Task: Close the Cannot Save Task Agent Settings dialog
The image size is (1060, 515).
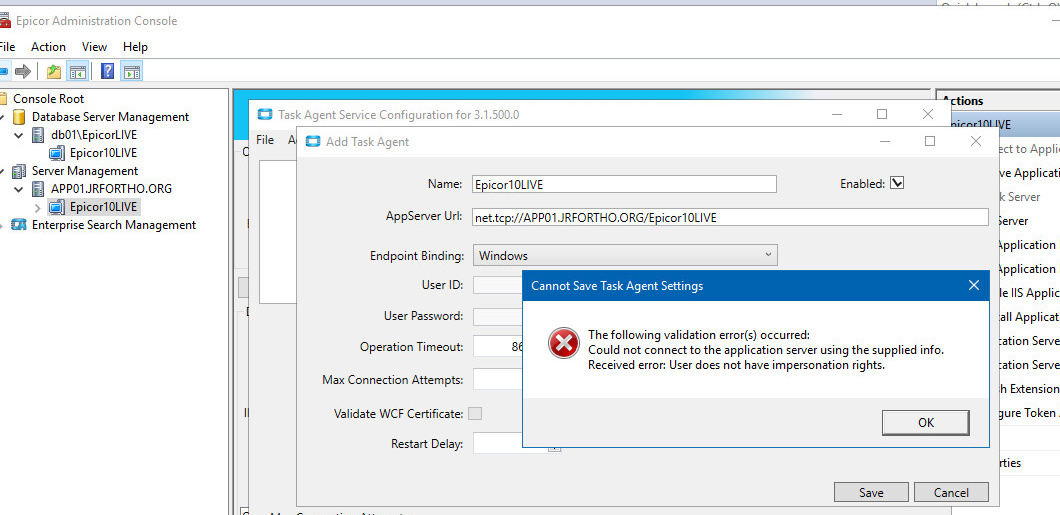Action: [x=973, y=285]
